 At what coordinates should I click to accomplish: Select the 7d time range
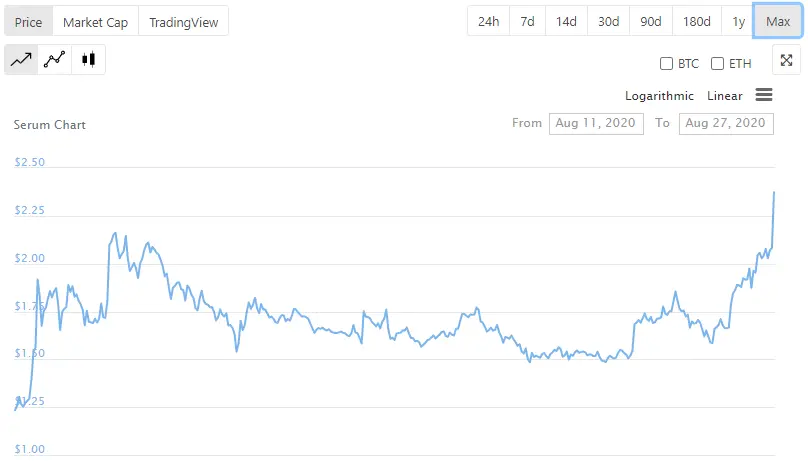[x=527, y=21]
